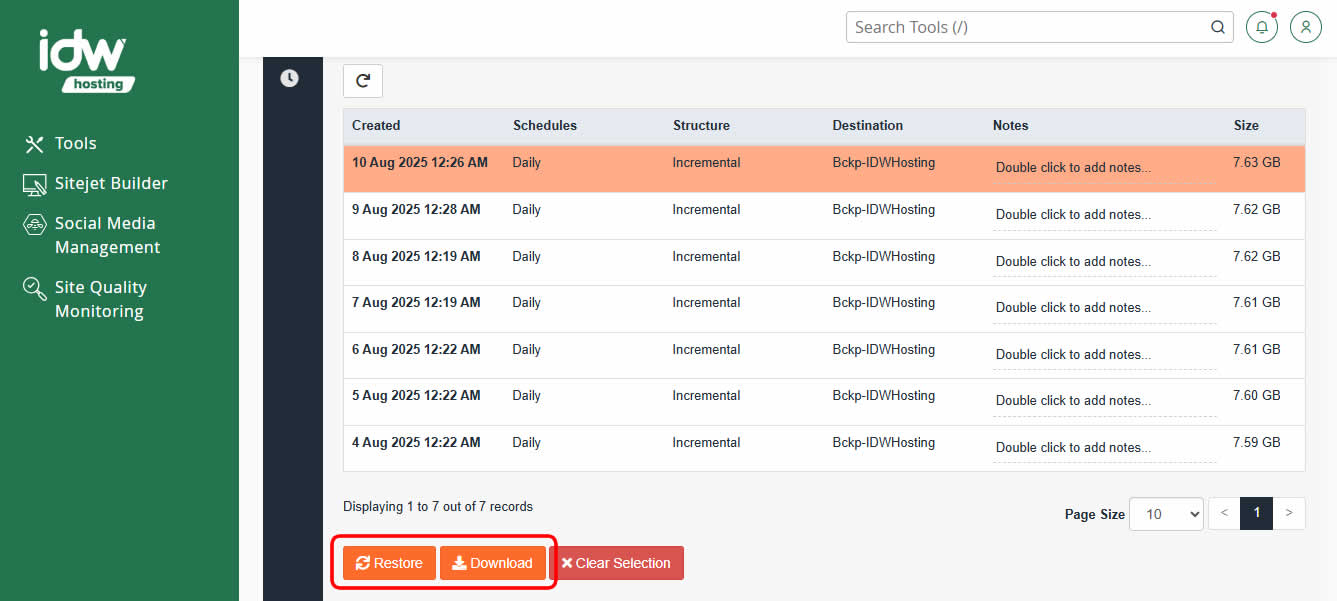Screen dimensions: 1337x601
Task: Restore the selected backup
Action: [x=389, y=563]
